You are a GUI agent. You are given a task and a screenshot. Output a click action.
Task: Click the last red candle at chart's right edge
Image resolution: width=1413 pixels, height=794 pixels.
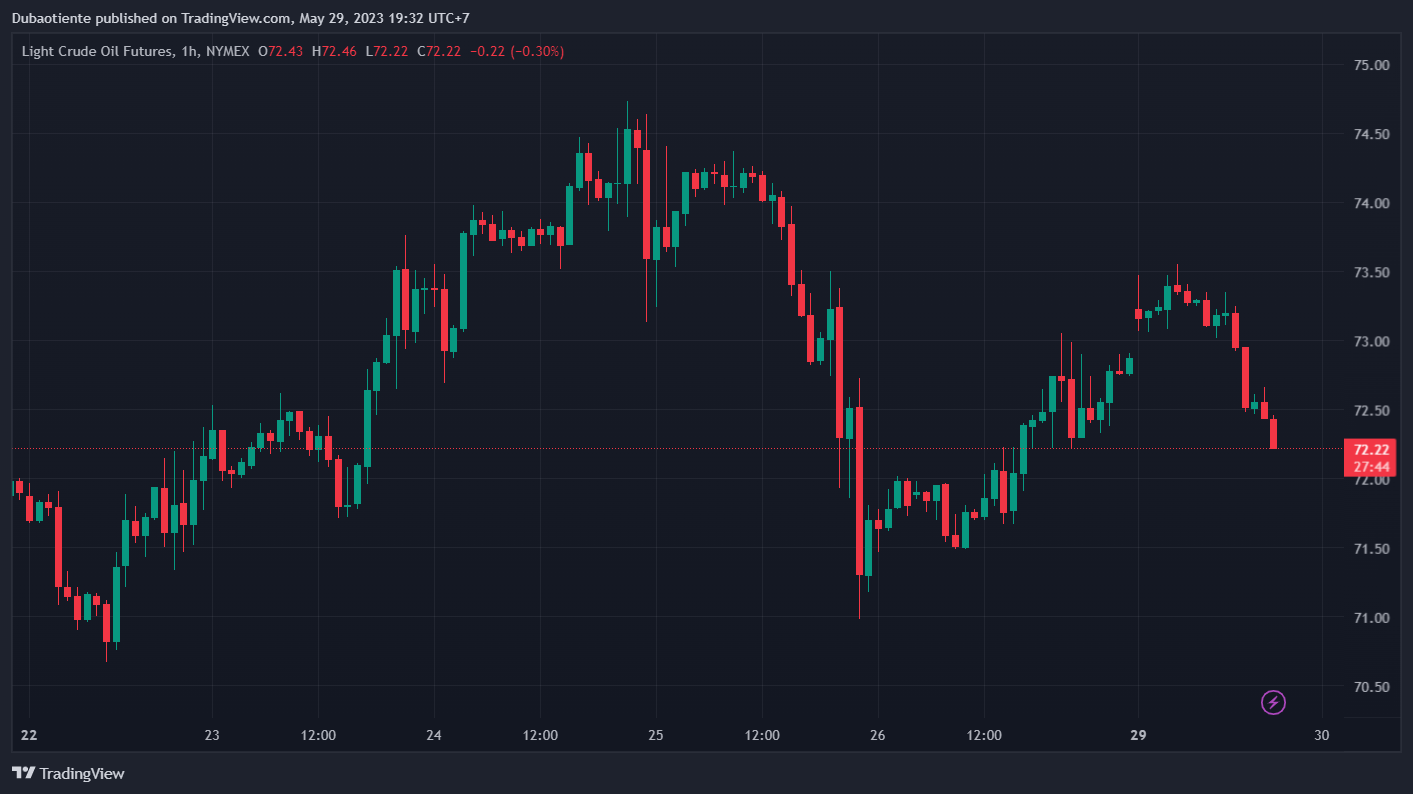pyautogui.click(x=1274, y=434)
